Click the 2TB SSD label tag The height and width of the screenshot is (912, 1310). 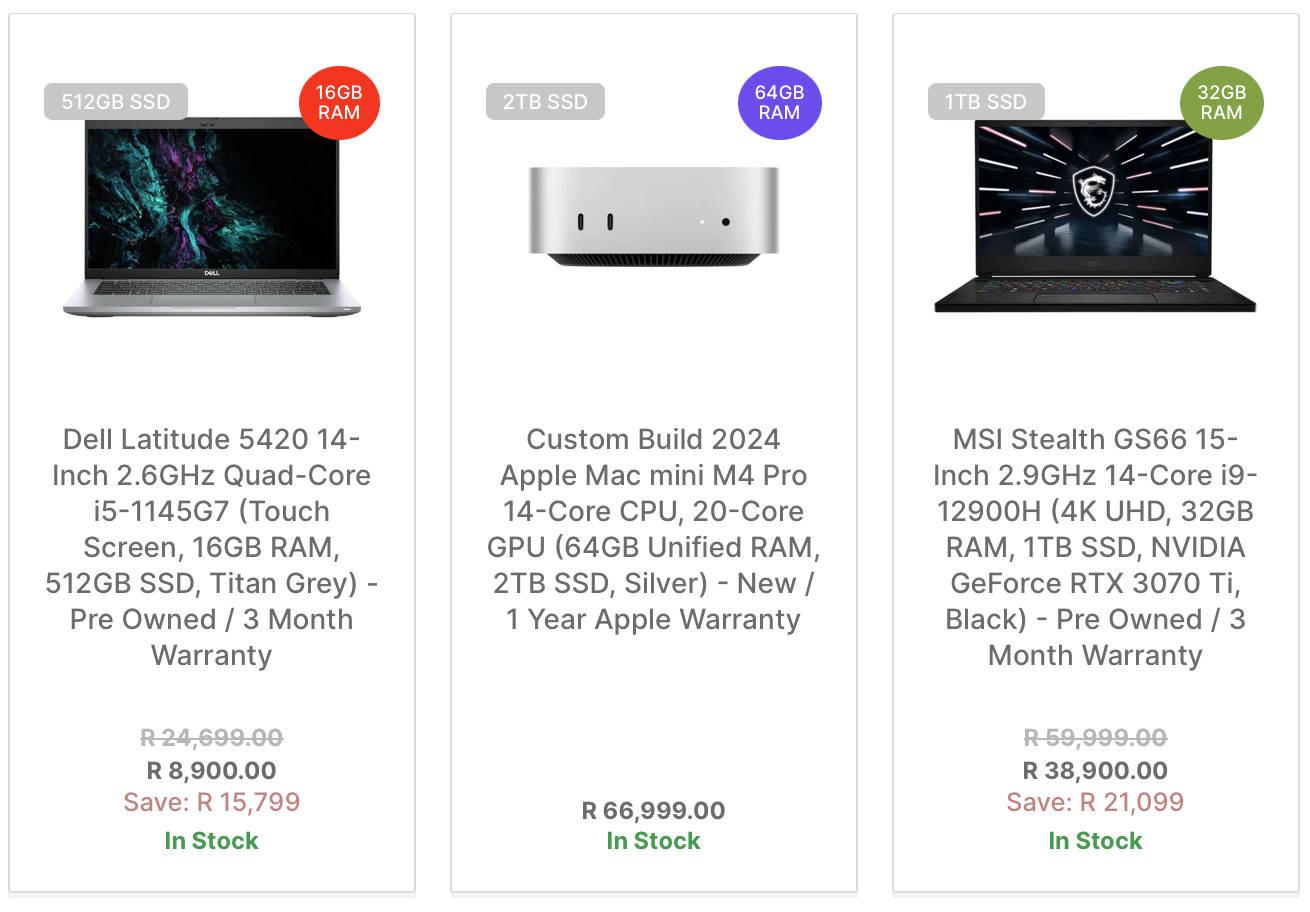coord(545,102)
